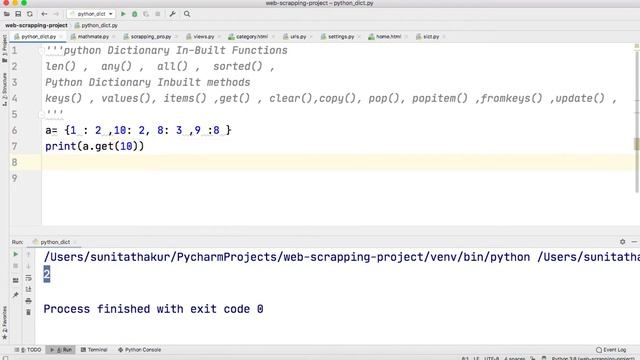Click the Restore Layout icon in Run panel
The width and height of the screenshot is (640, 360).
(x=16, y=280)
